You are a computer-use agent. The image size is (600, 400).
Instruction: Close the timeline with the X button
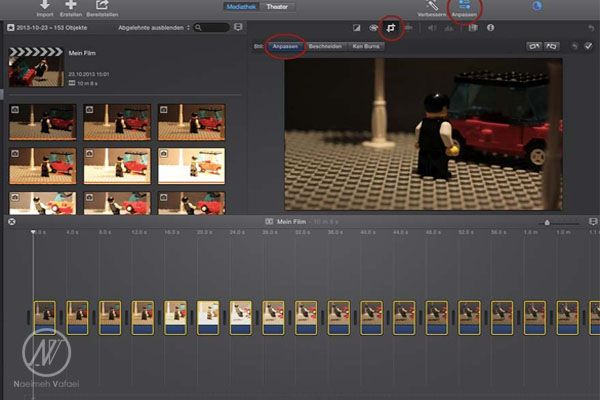(11, 221)
